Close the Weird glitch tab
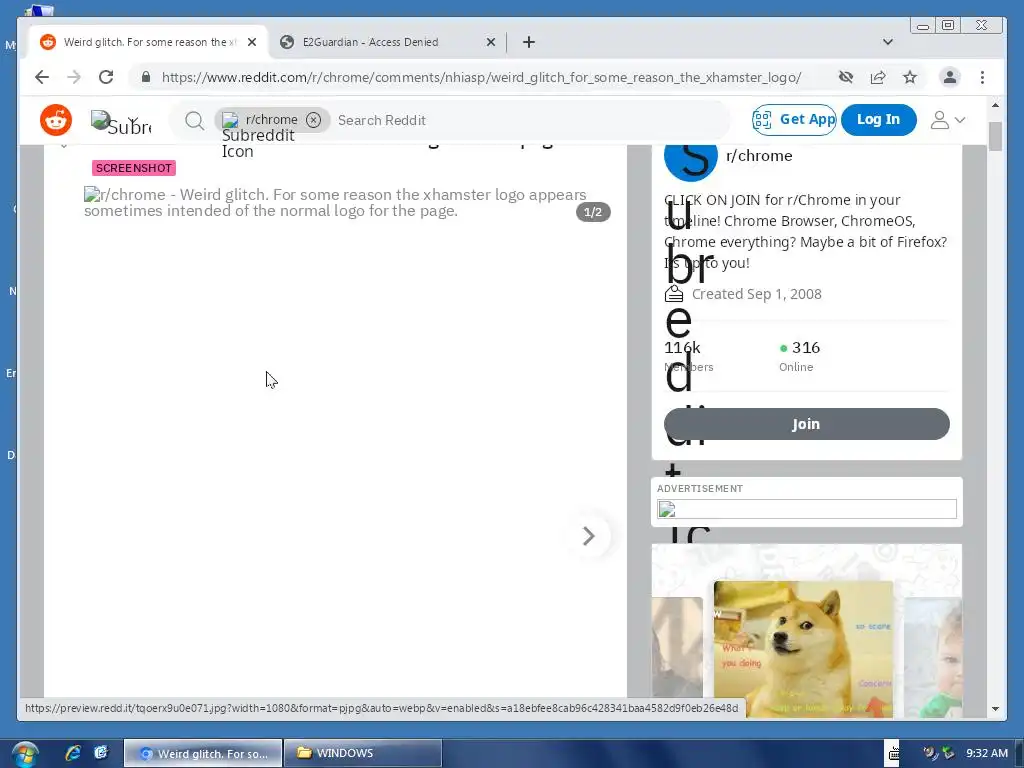Viewport: 1024px width, 768px height. [252, 42]
